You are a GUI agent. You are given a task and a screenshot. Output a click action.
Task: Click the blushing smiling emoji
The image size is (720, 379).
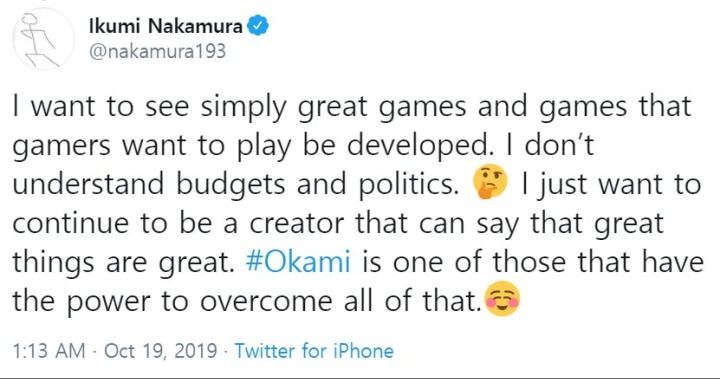tap(502, 299)
